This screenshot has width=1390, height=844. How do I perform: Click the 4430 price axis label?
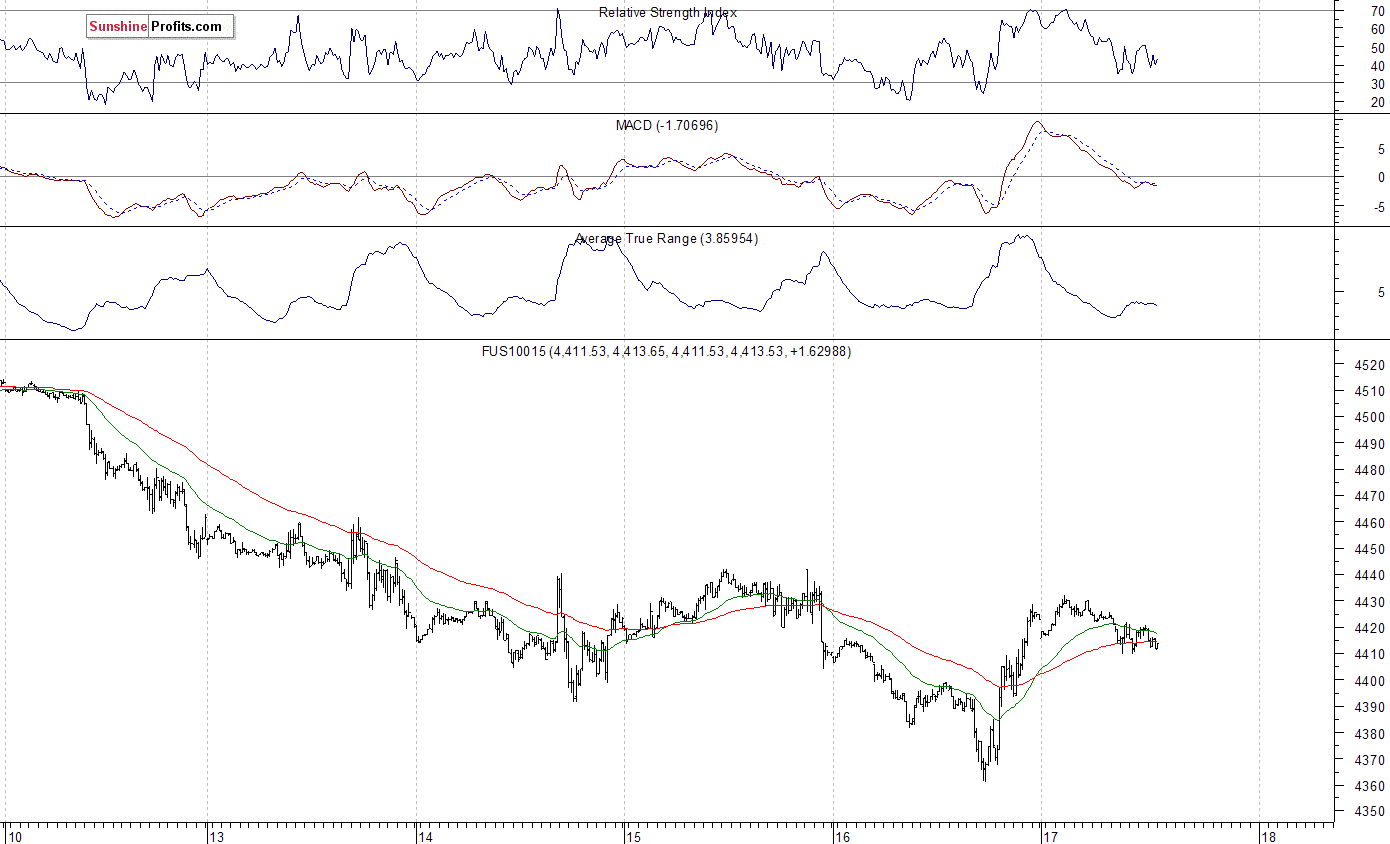pos(1369,602)
